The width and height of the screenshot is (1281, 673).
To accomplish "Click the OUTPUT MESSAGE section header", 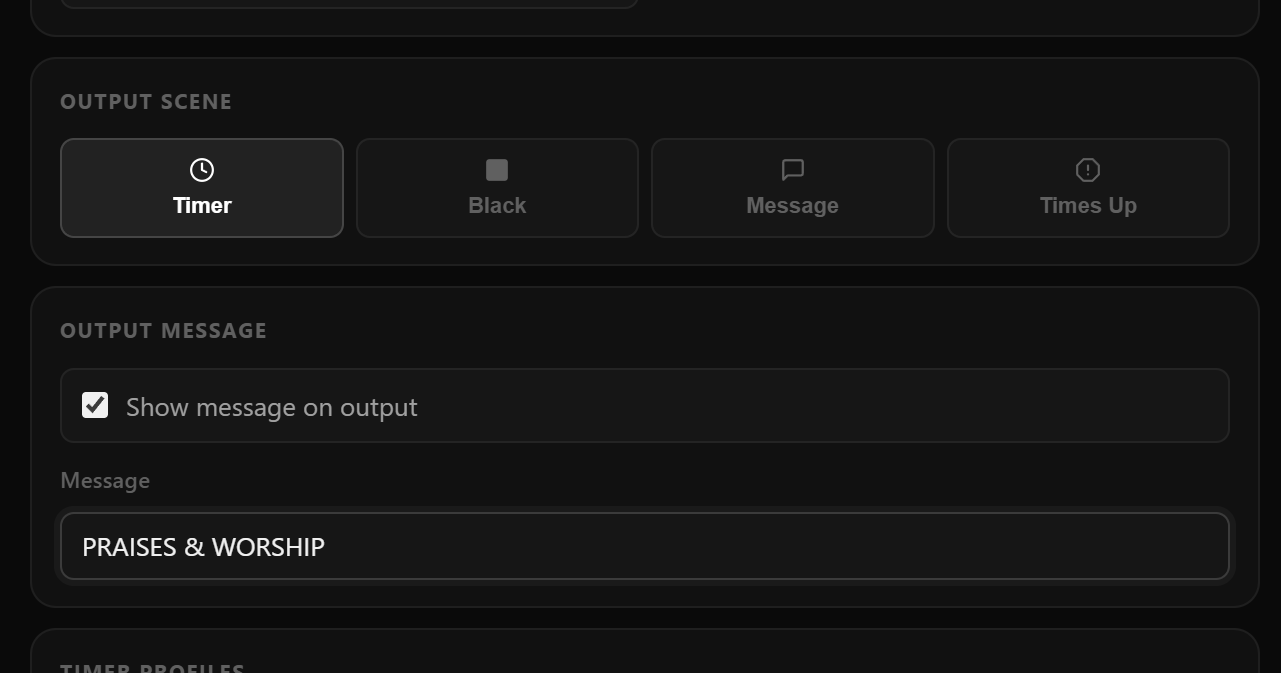I will coord(164,330).
